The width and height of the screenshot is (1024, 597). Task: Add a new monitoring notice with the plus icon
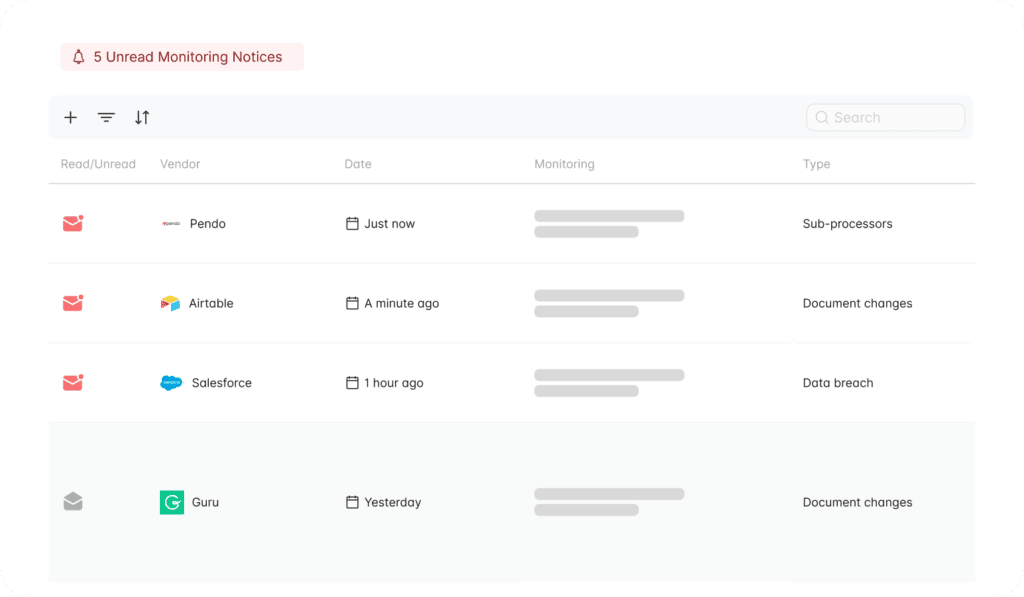[70, 117]
